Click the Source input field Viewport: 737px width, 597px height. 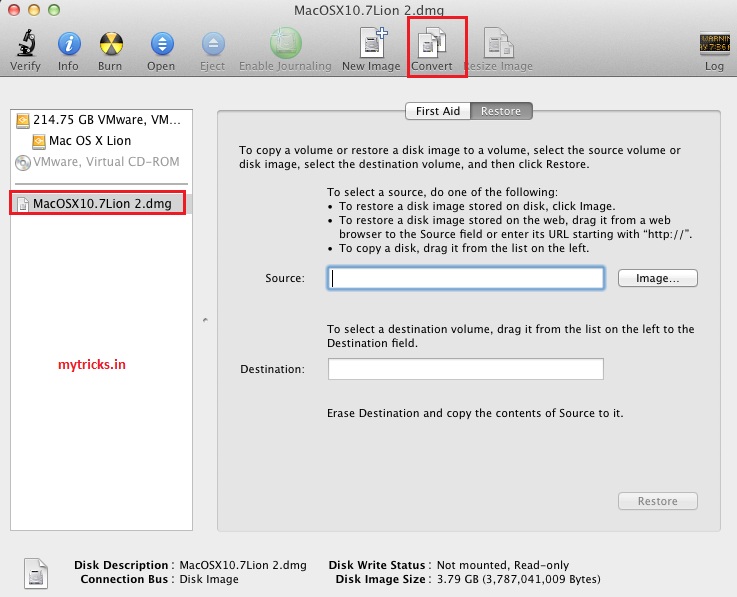(x=466, y=278)
